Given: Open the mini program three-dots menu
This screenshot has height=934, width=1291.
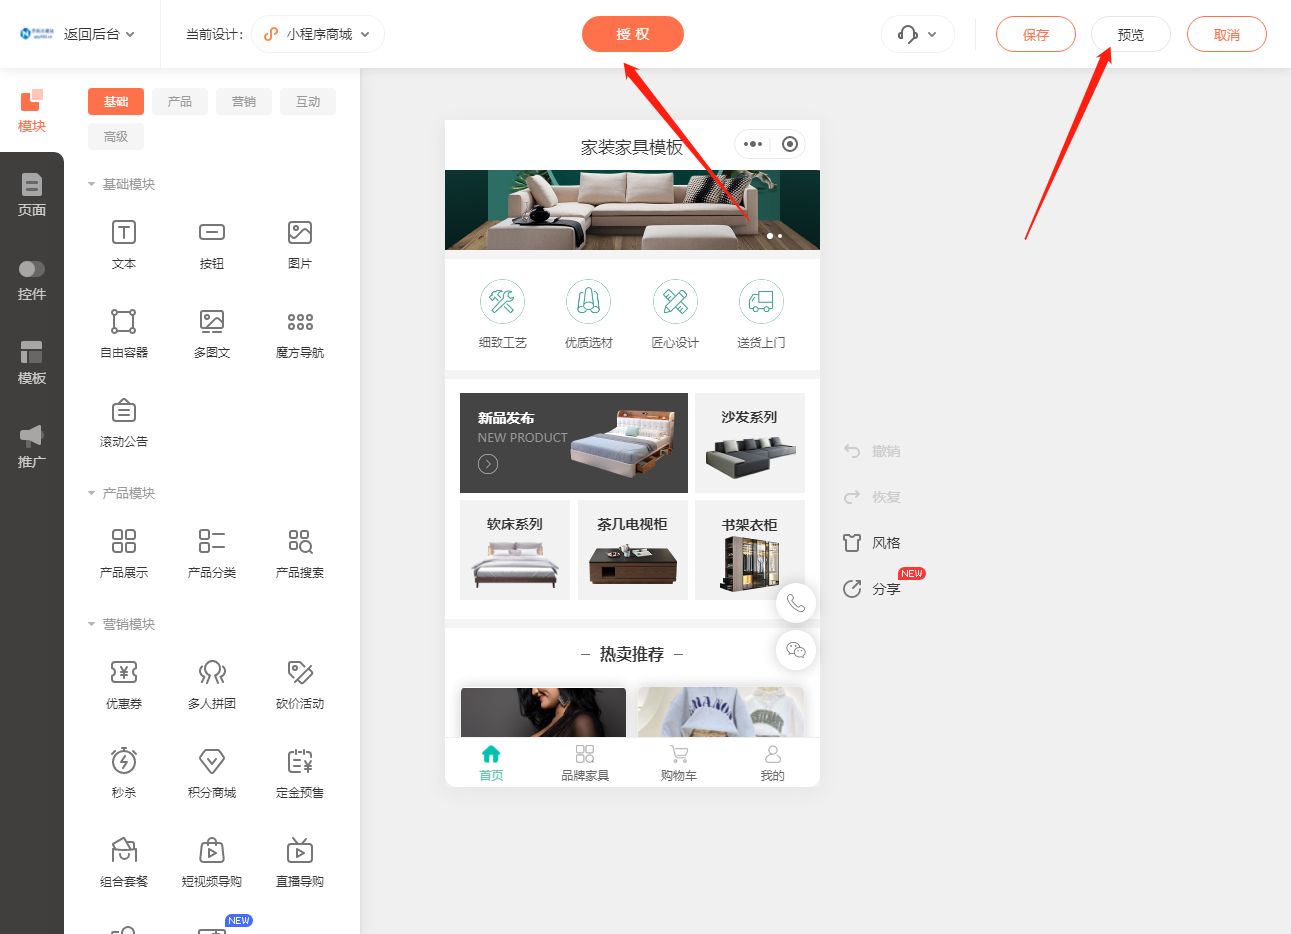Looking at the screenshot, I should click(x=753, y=144).
